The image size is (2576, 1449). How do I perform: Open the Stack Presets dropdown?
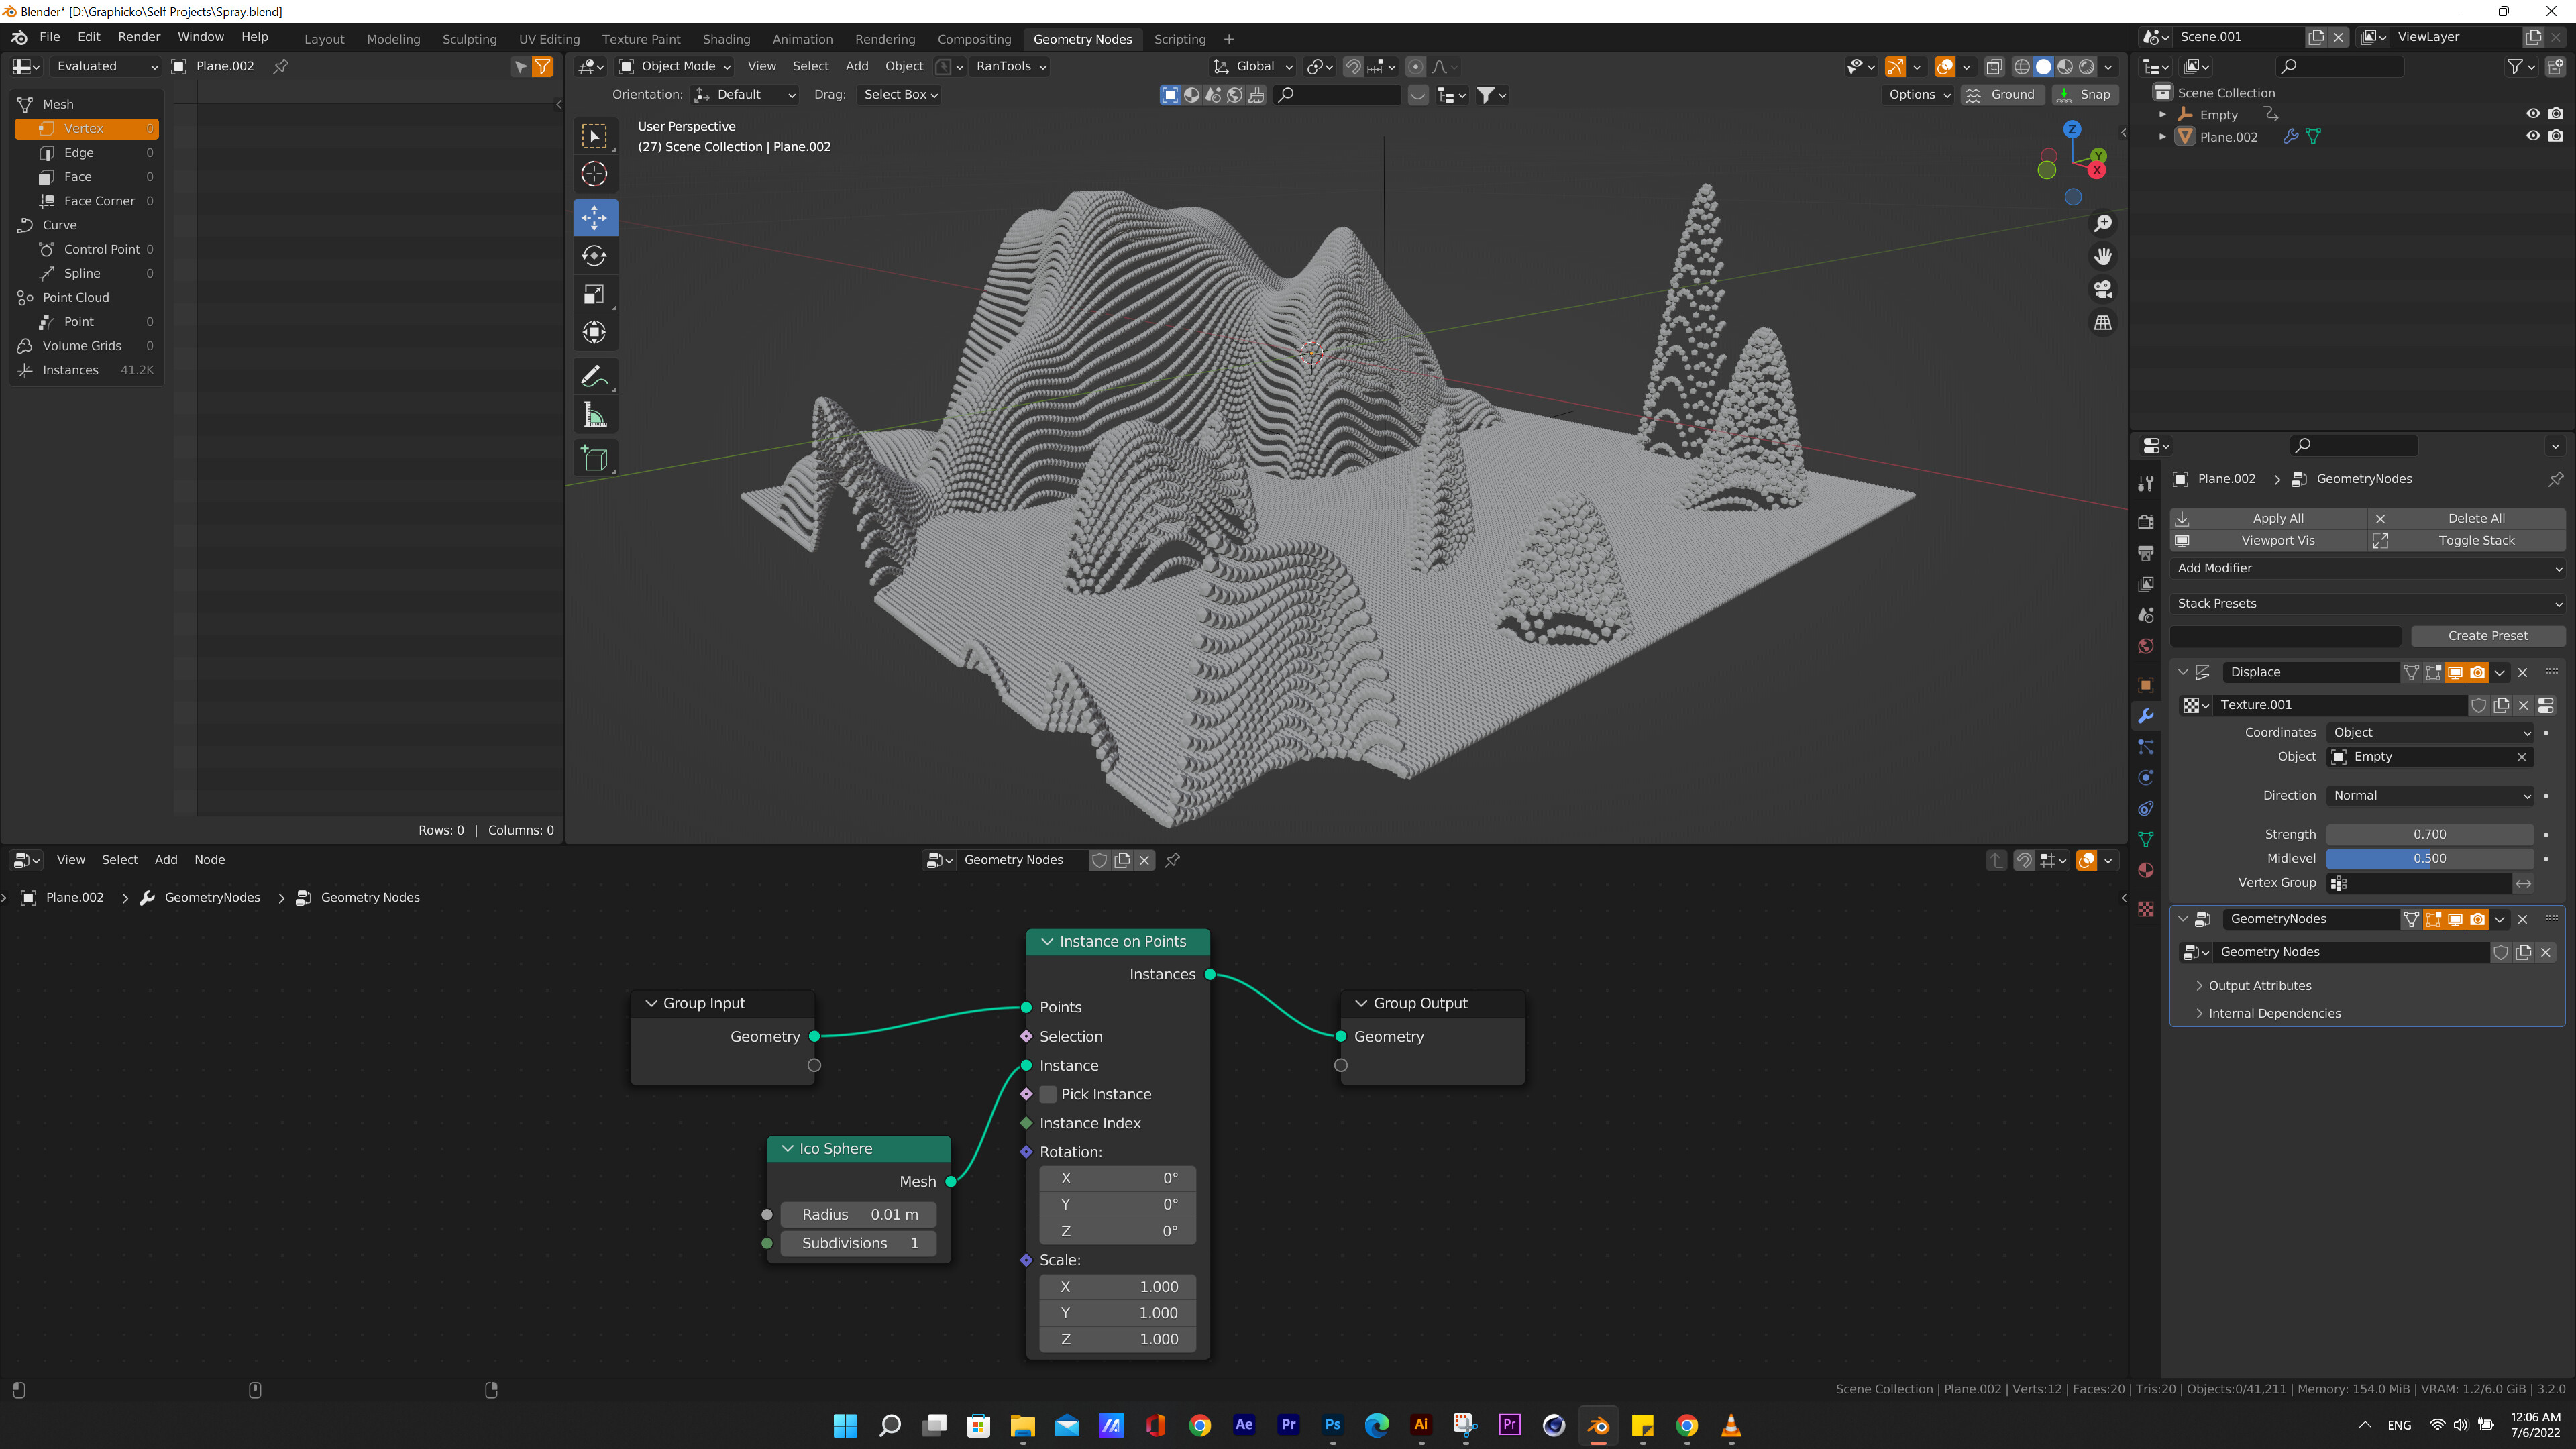(2367, 603)
